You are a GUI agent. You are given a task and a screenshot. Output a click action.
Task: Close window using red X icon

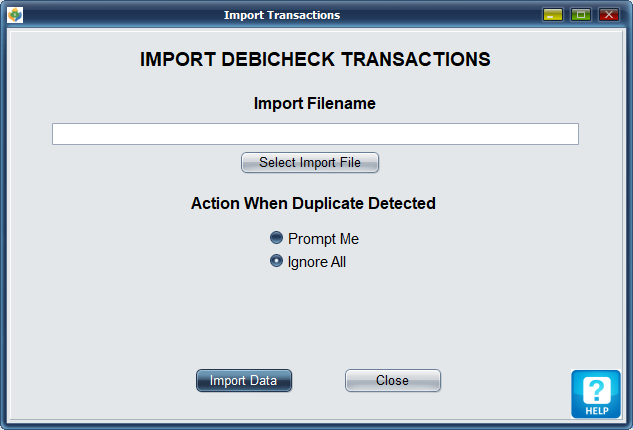[608, 15]
